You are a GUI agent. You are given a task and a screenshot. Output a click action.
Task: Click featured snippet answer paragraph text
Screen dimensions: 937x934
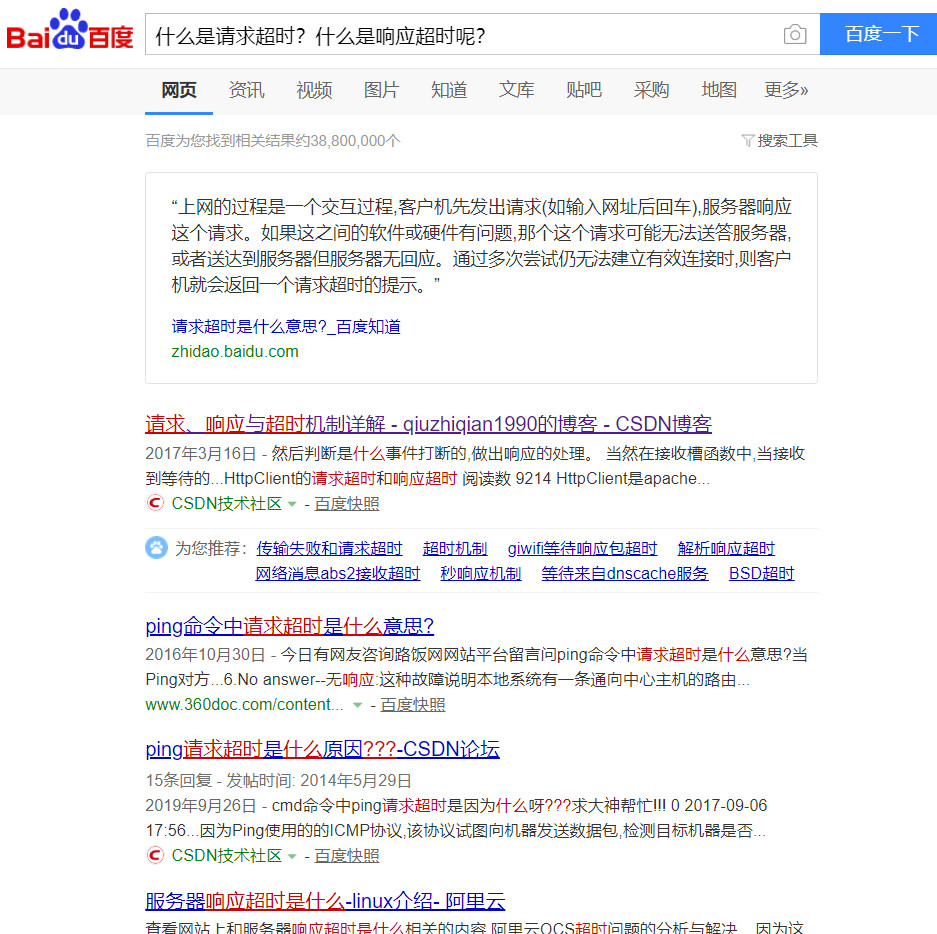click(481, 246)
